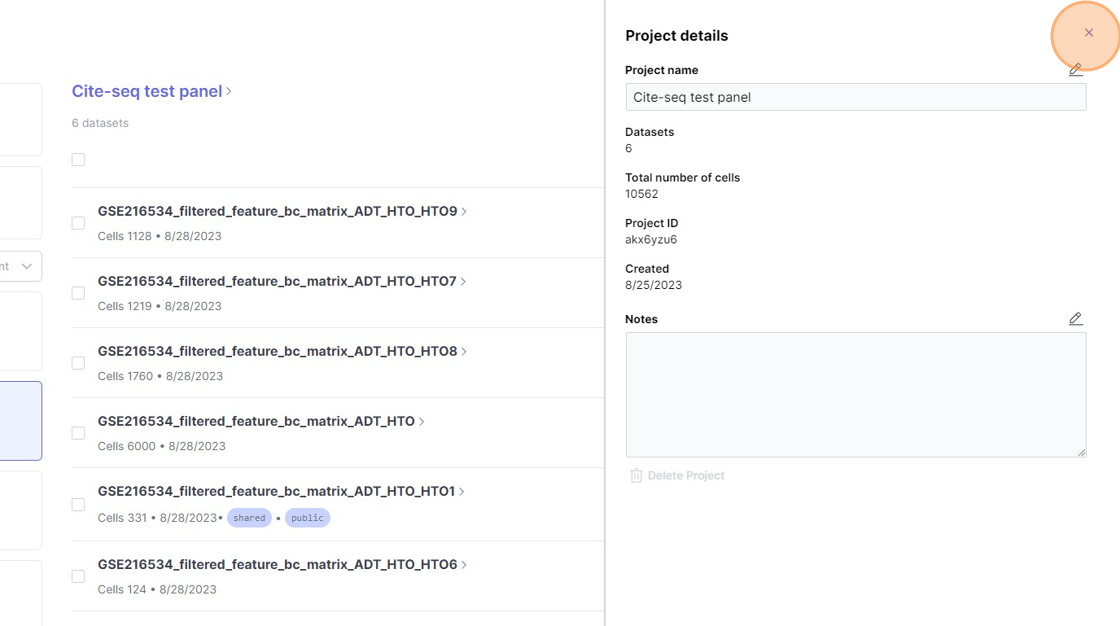Select the highlighted project card in left sidebar
1120x626 pixels.
[x=21, y=421]
